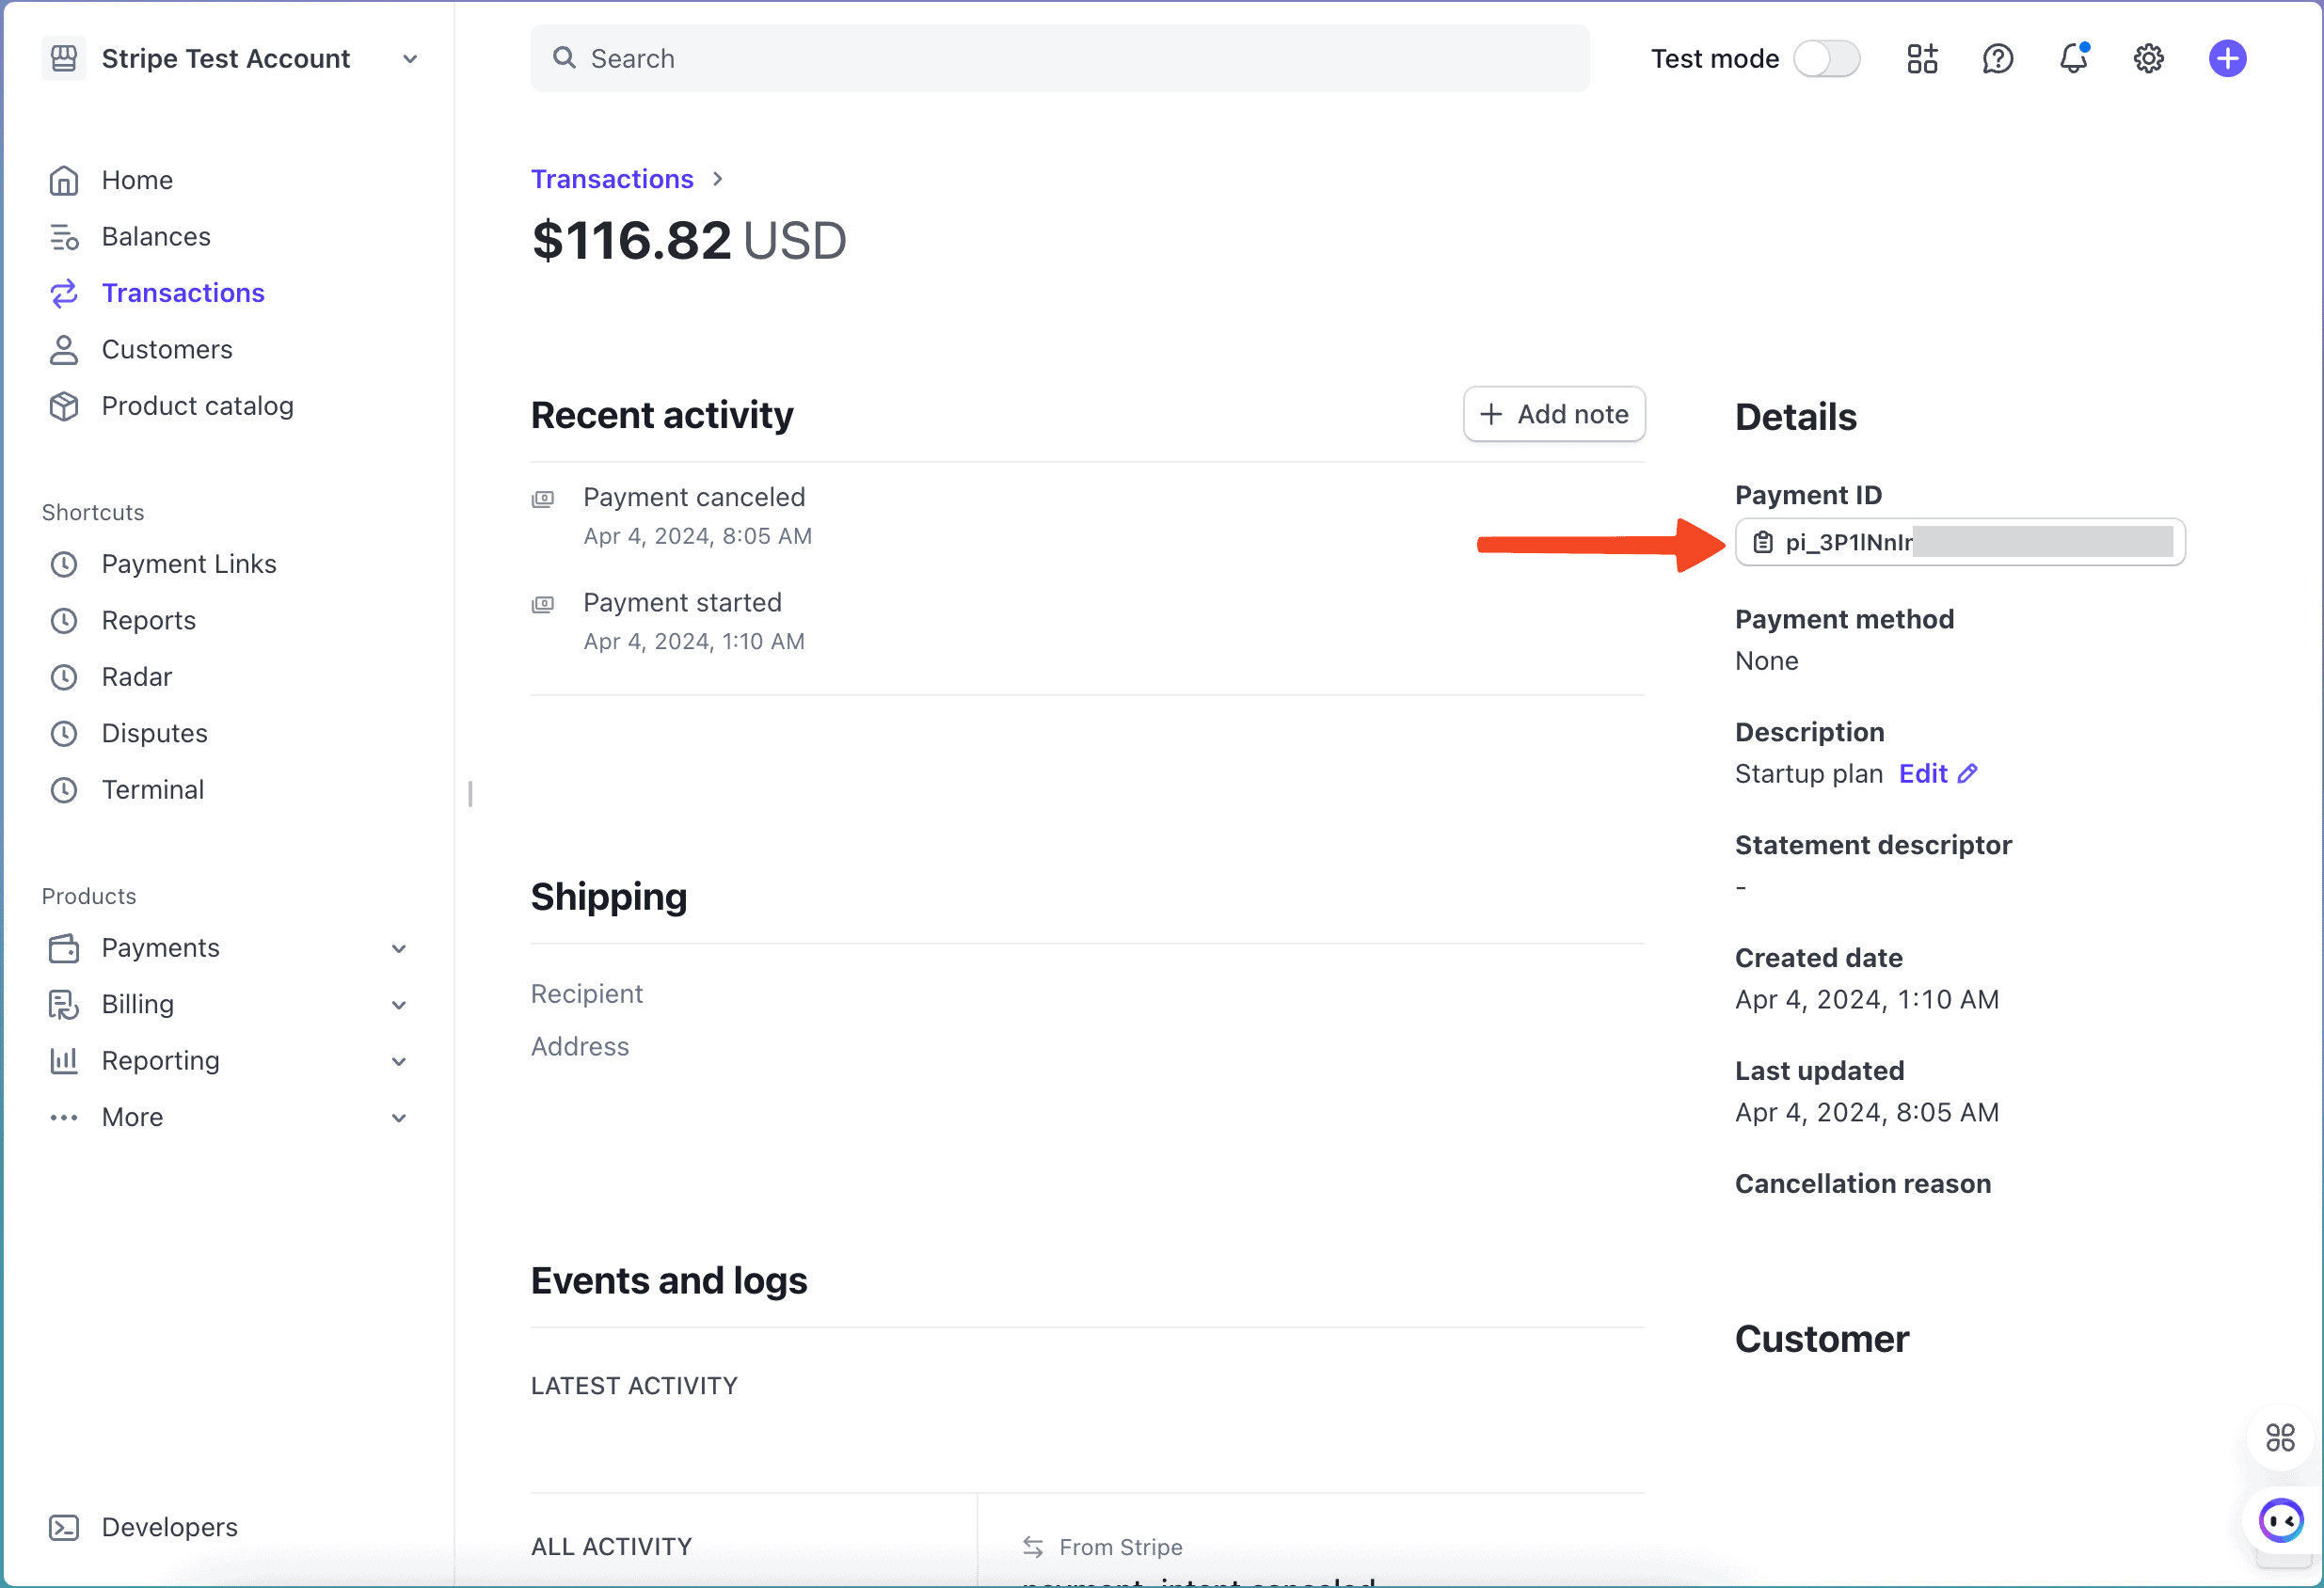Viewport: 2324px width, 1588px height.
Task: Click the pencil icon next to Edit
Action: [1967, 774]
